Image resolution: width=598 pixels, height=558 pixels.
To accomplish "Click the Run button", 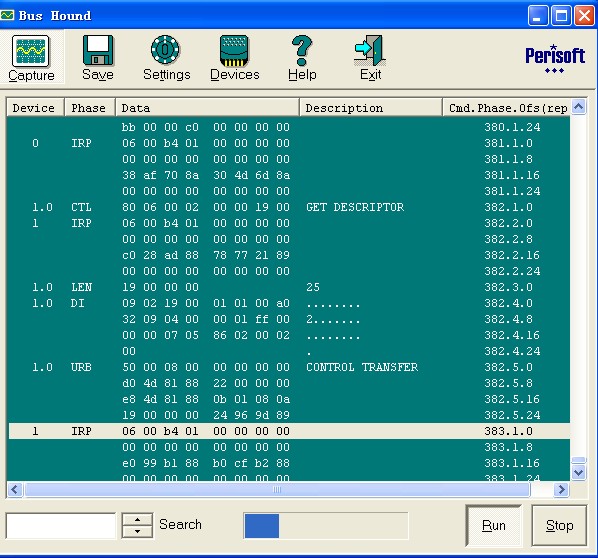I will click(x=494, y=525).
